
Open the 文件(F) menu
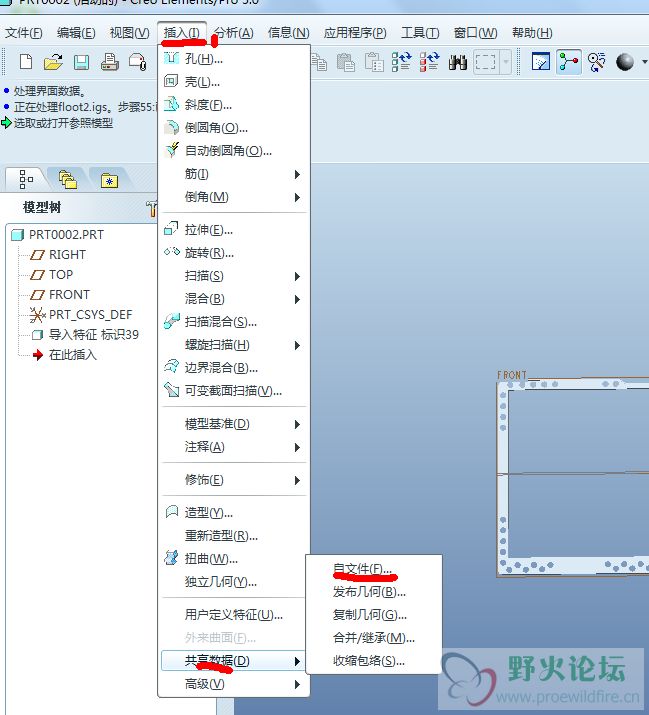[x=24, y=33]
